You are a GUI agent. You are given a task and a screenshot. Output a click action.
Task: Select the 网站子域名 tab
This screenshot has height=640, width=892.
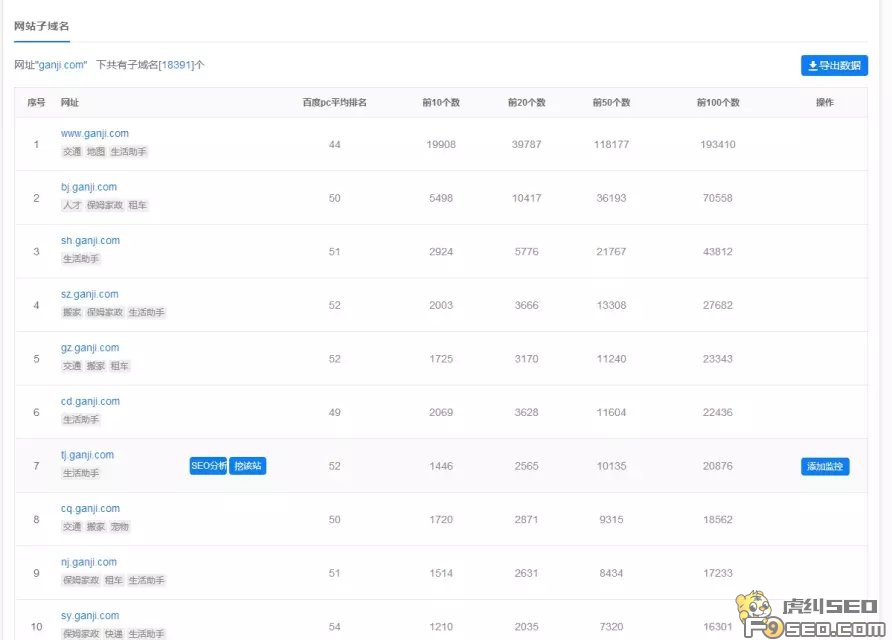tap(42, 28)
